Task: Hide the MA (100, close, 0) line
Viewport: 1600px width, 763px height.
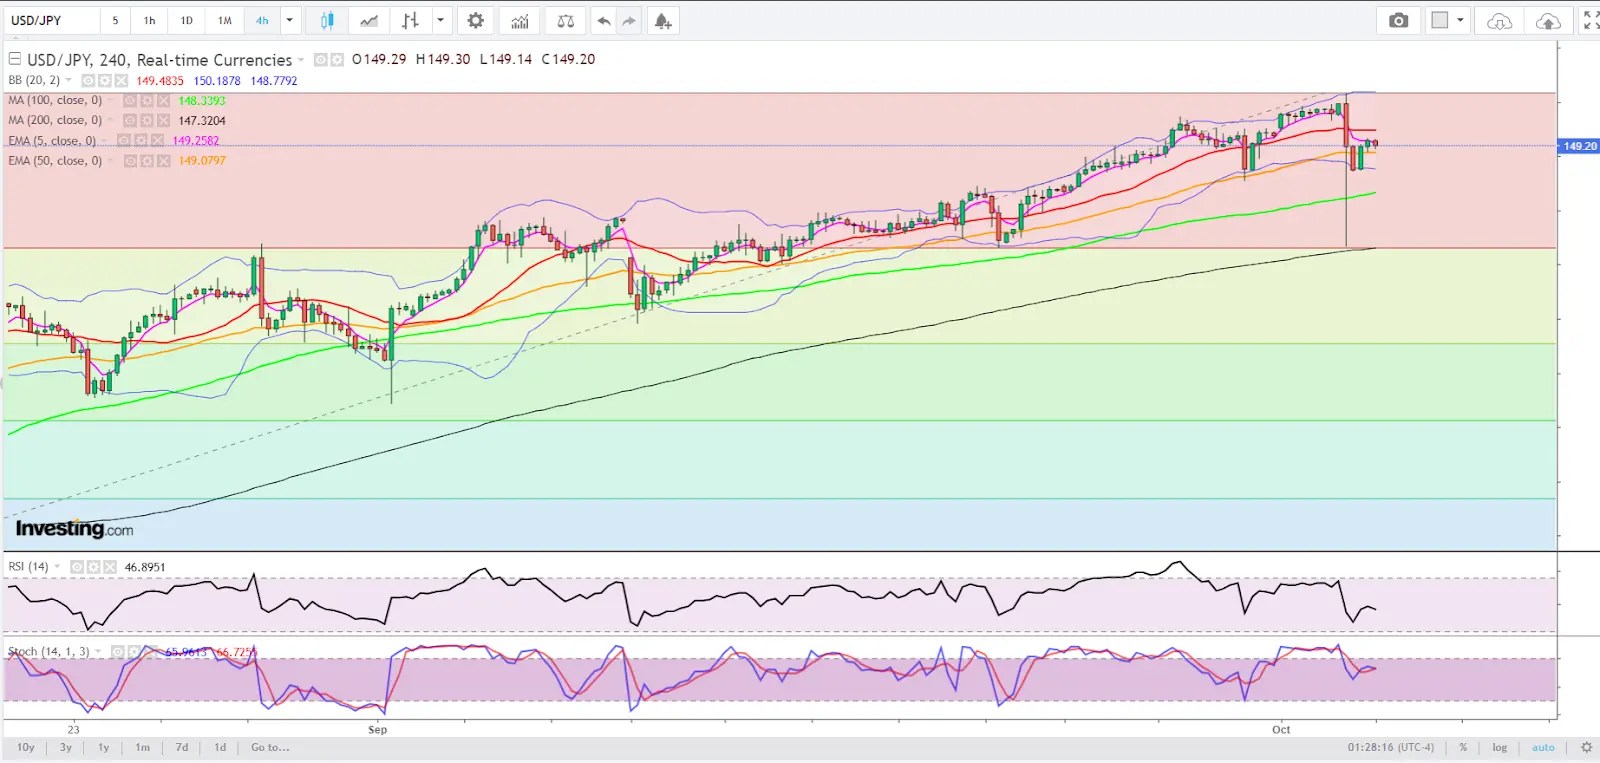Action: point(129,101)
